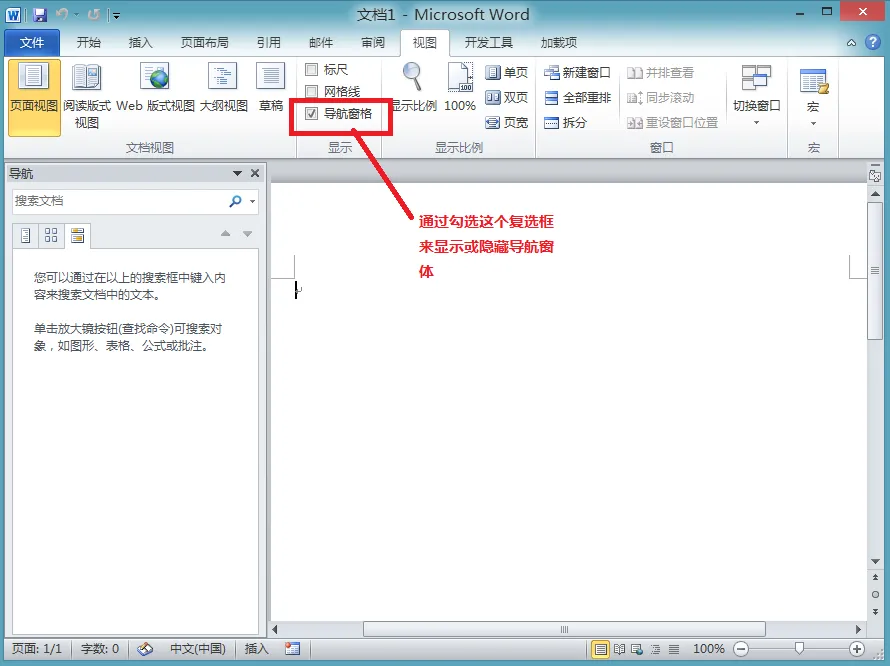The image size is (890, 666).
Task: Save document via quick access toolbar
Action: coord(40,15)
